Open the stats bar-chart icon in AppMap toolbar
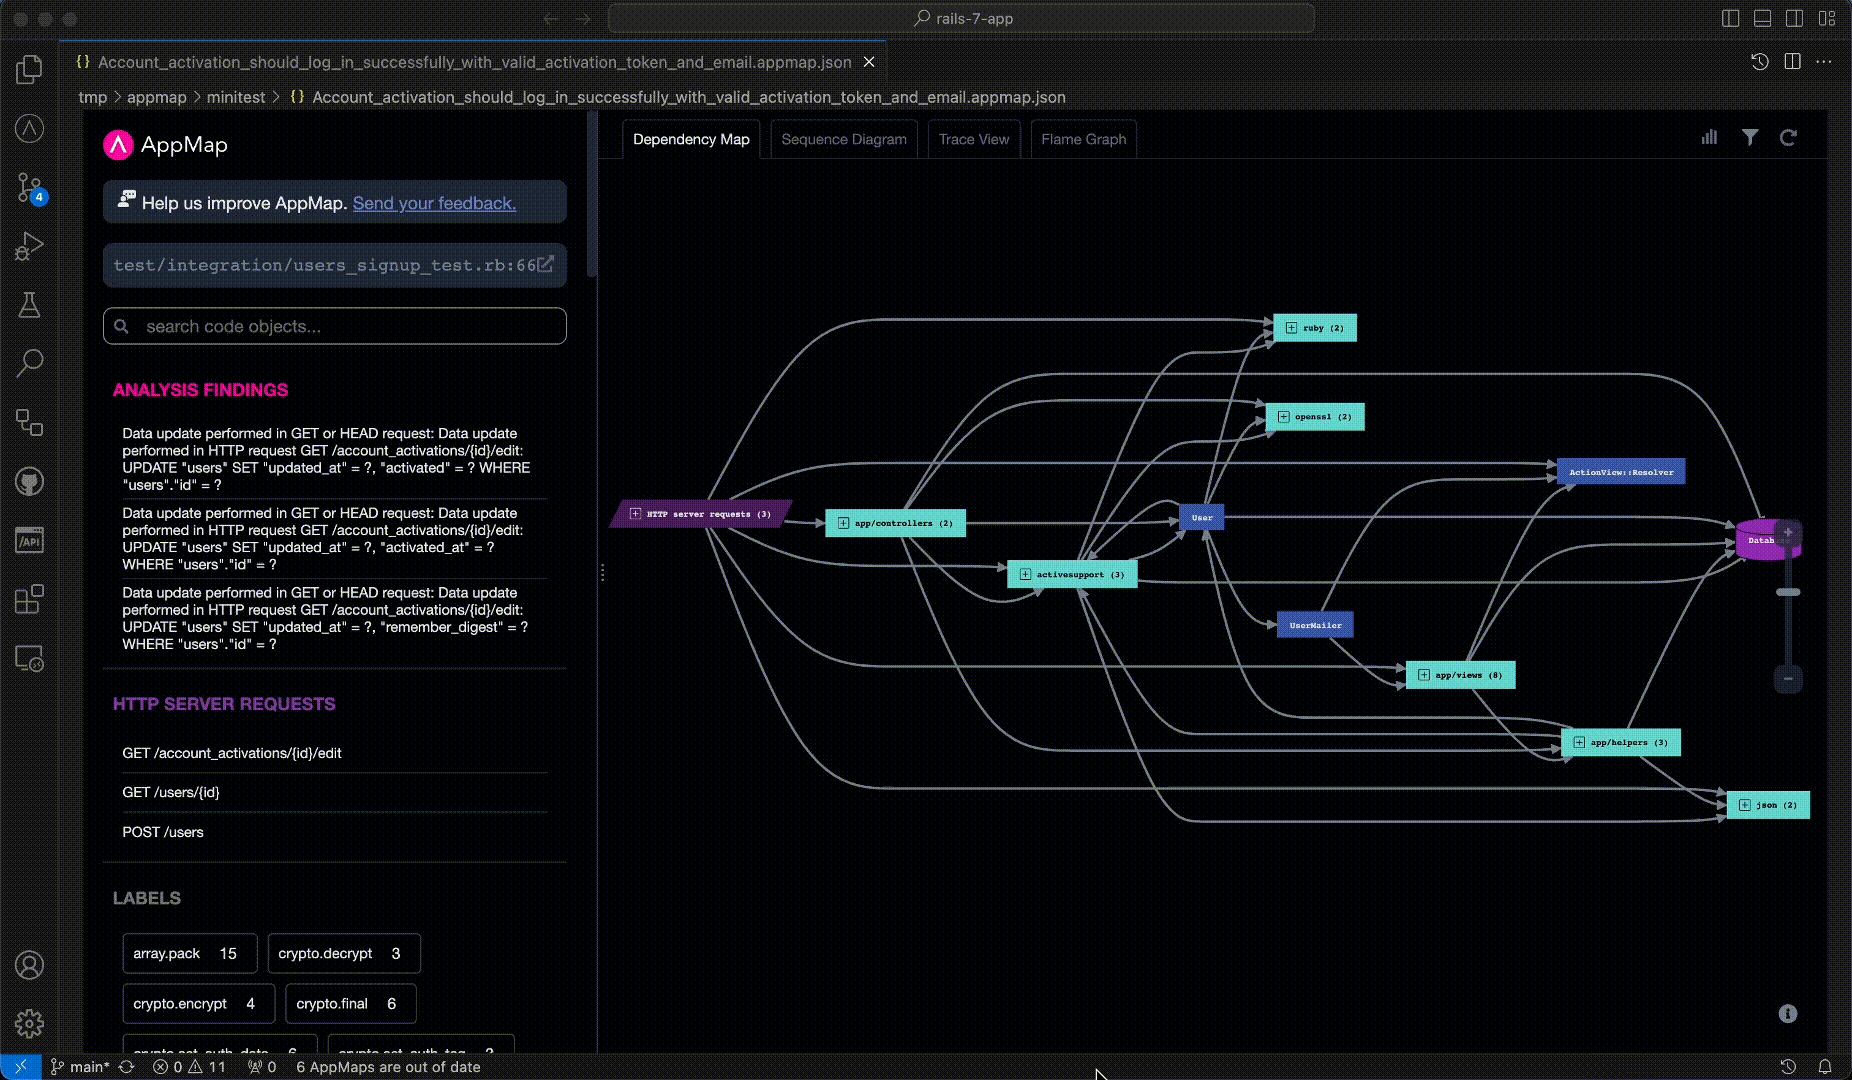This screenshot has width=1852, height=1080. [x=1709, y=137]
